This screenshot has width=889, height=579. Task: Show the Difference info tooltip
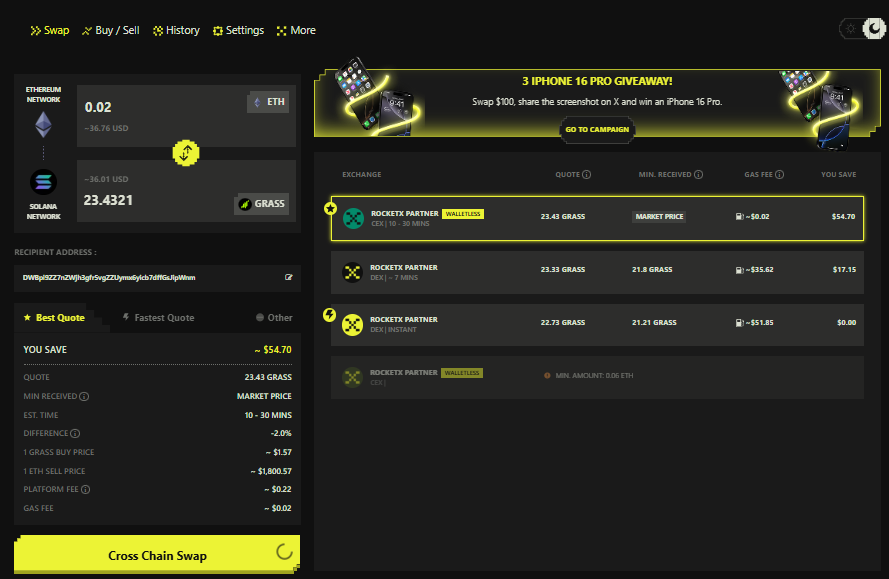point(75,433)
